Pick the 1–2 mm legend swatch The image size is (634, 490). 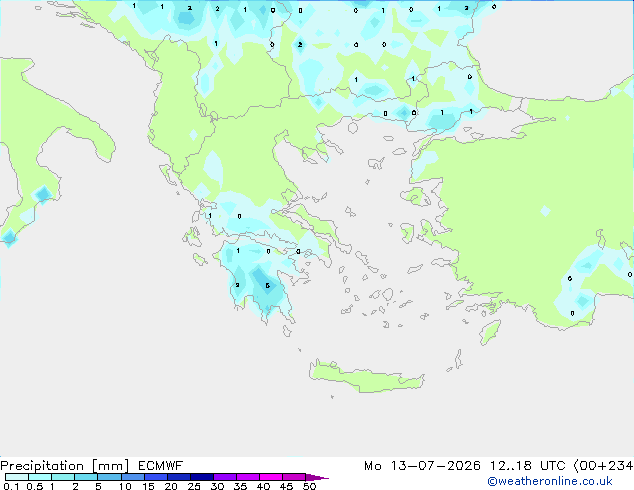point(63,477)
